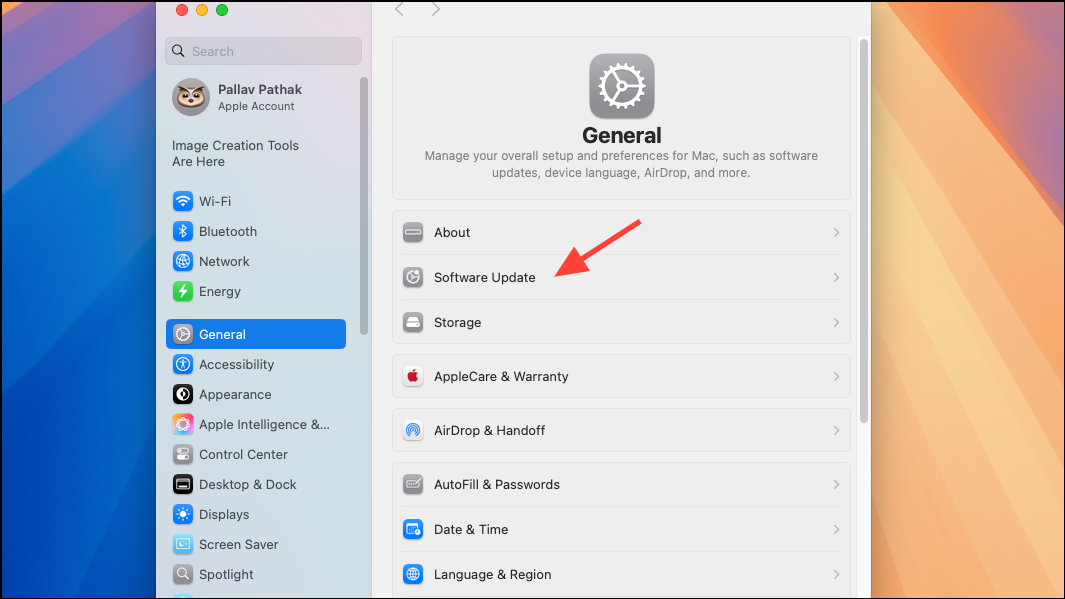Select the Energy lightning icon
1065x599 pixels.
tap(183, 291)
